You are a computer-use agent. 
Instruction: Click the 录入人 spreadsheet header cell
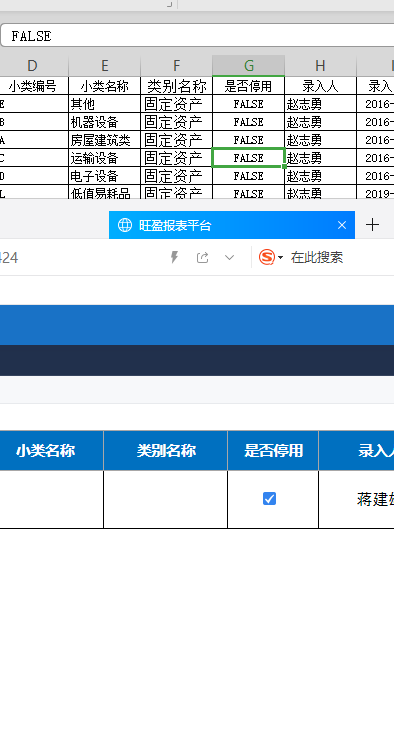(x=320, y=86)
